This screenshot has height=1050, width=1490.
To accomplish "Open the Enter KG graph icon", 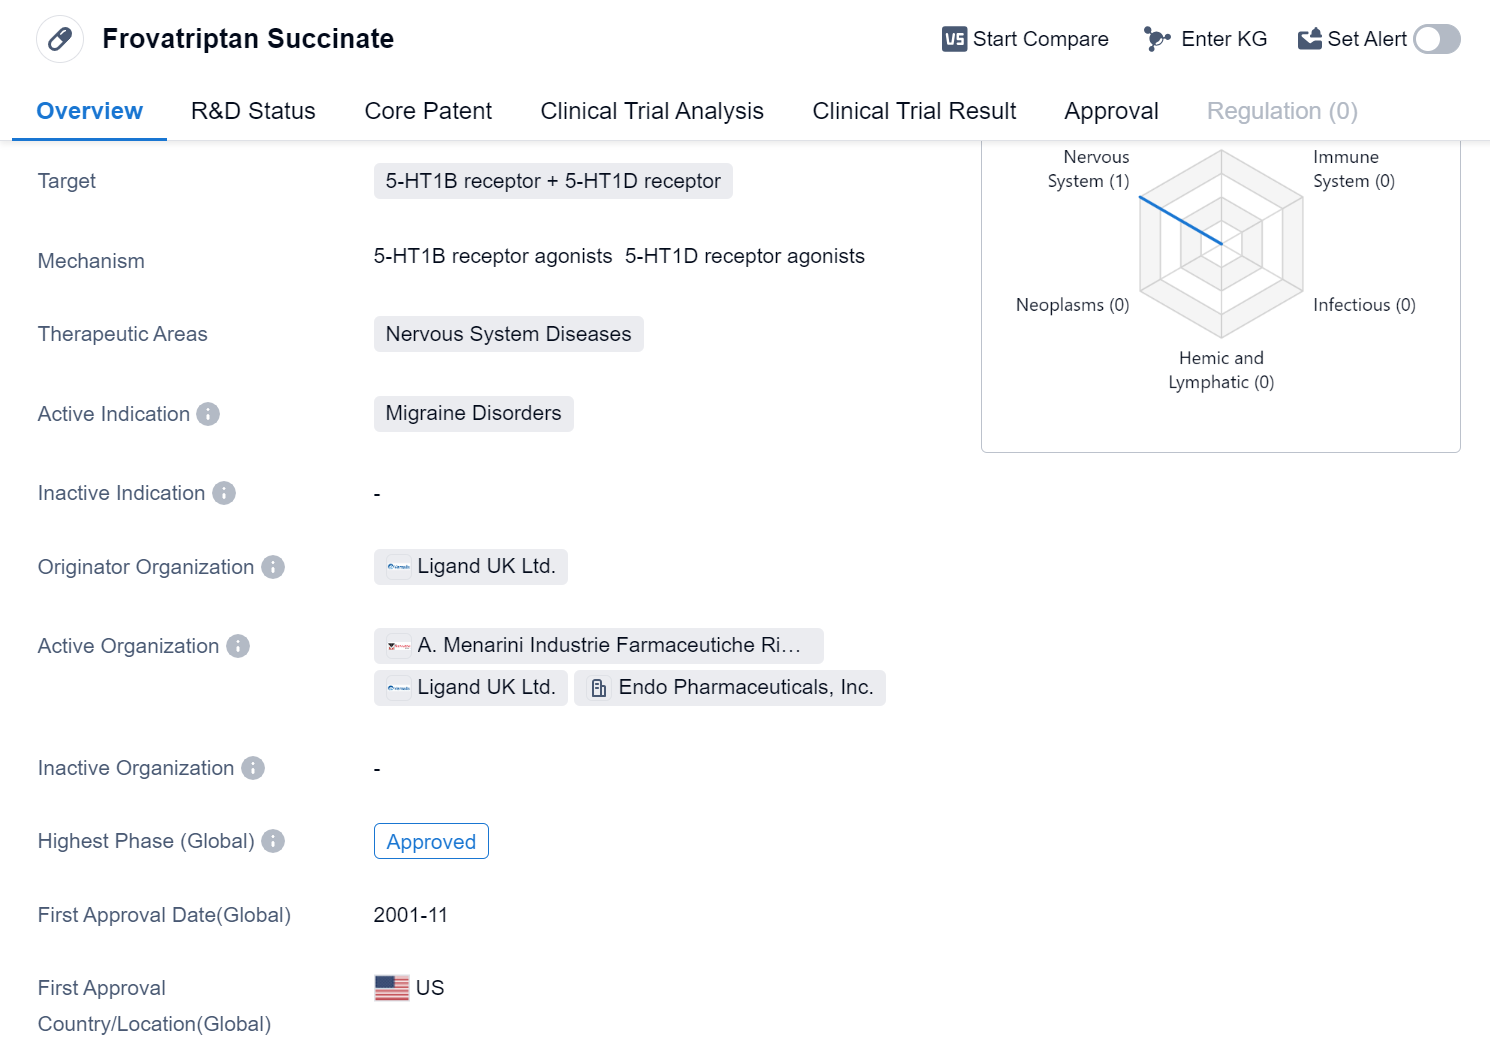I will pos(1157,39).
